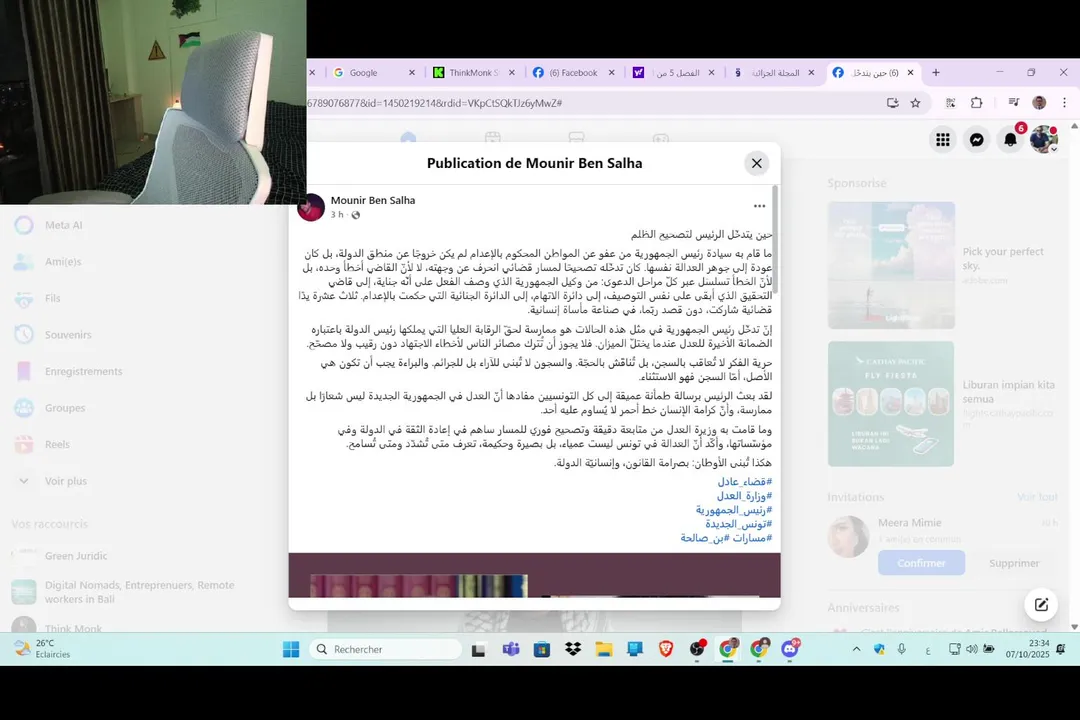
Task: Click the Mounir Ben Salha author name
Action: (x=373, y=200)
